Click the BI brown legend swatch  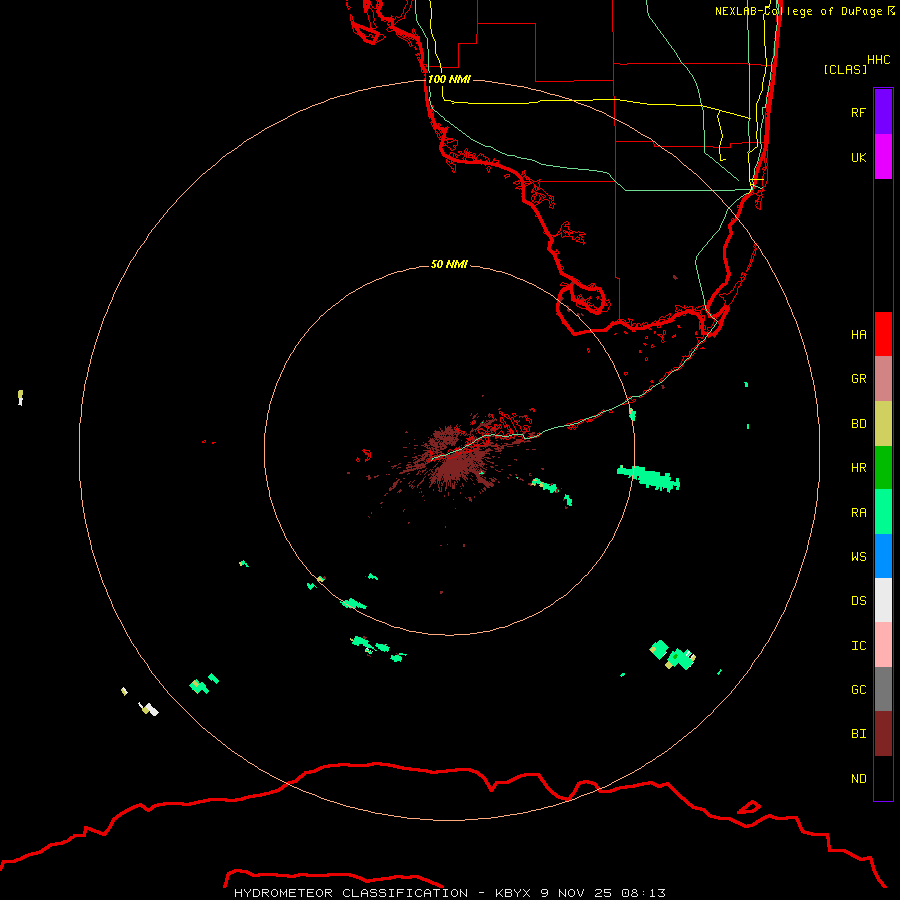click(x=883, y=734)
